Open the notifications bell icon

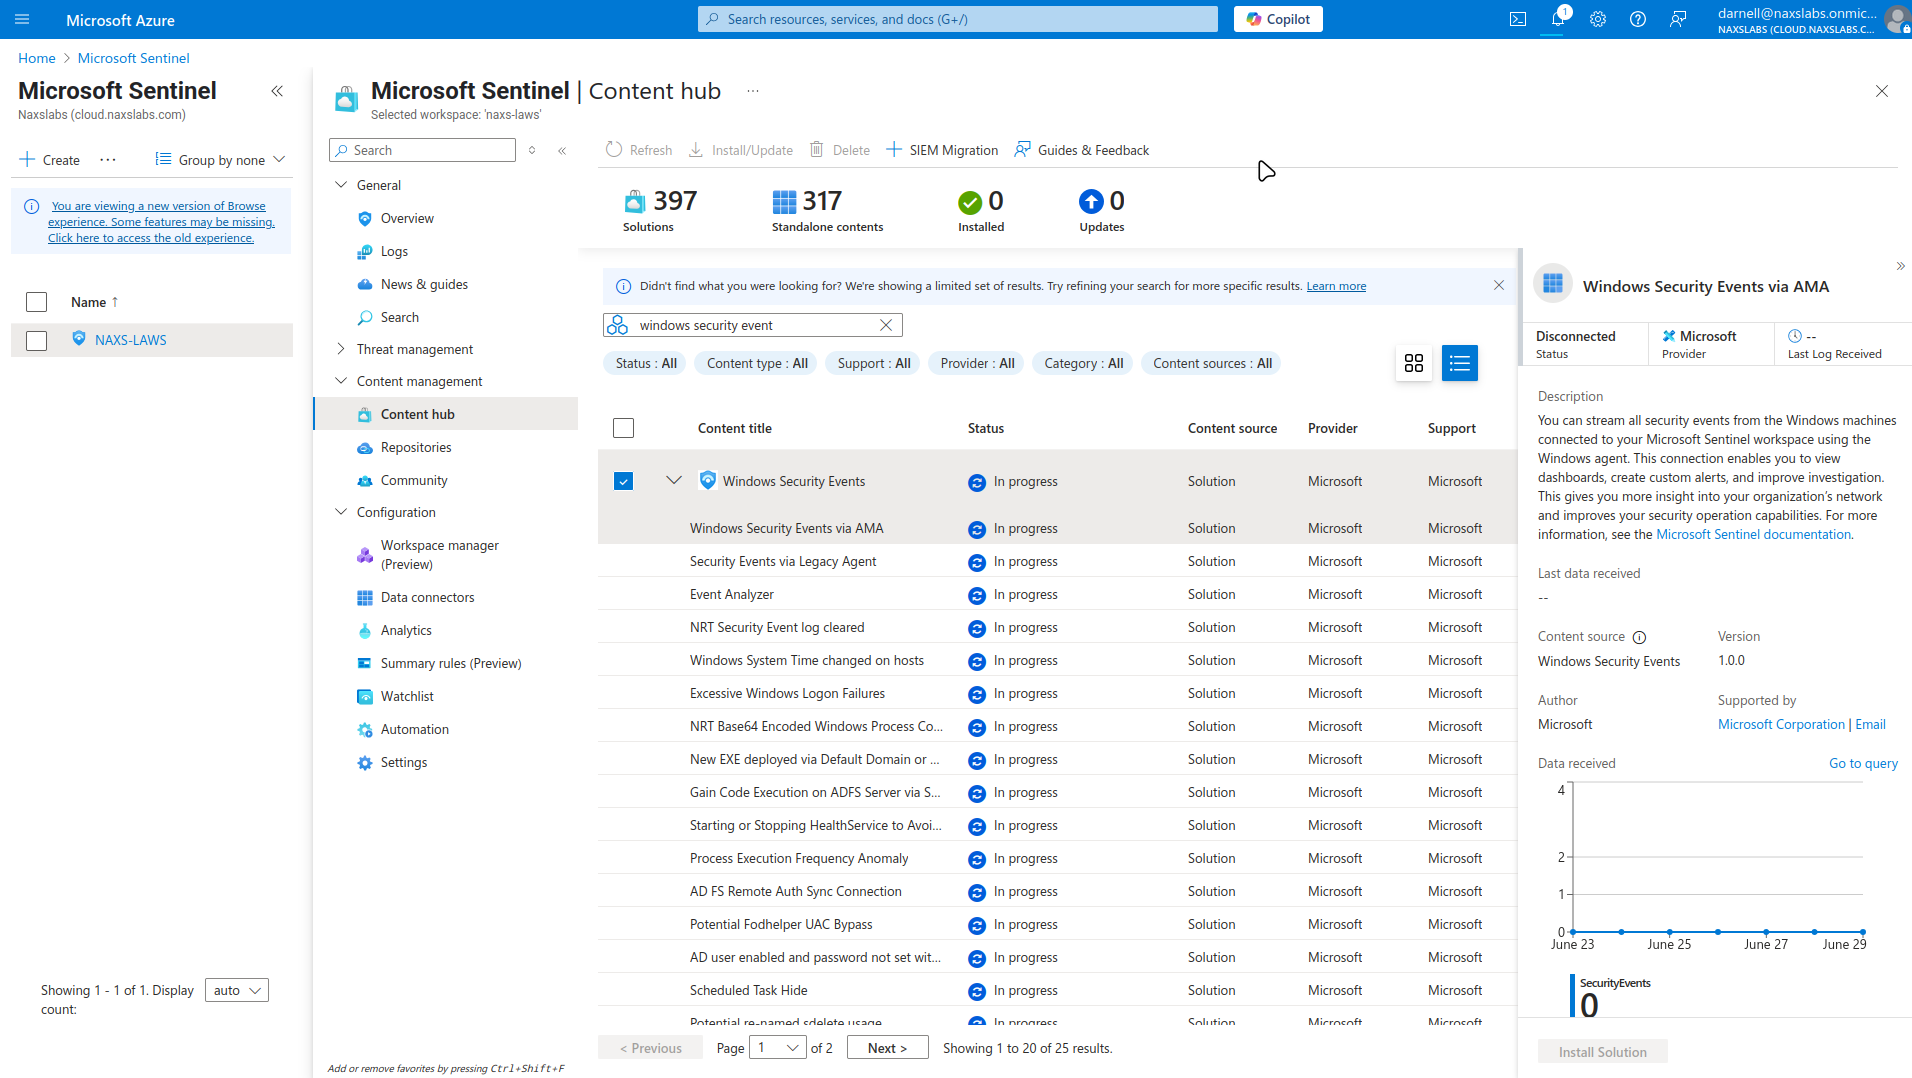tap(1558, 19)
